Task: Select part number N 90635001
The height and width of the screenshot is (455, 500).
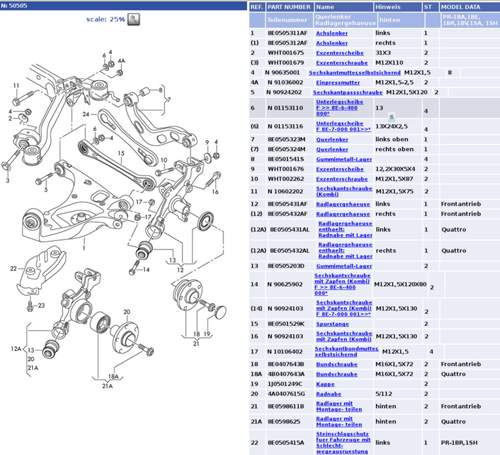Action: (282, 73)
